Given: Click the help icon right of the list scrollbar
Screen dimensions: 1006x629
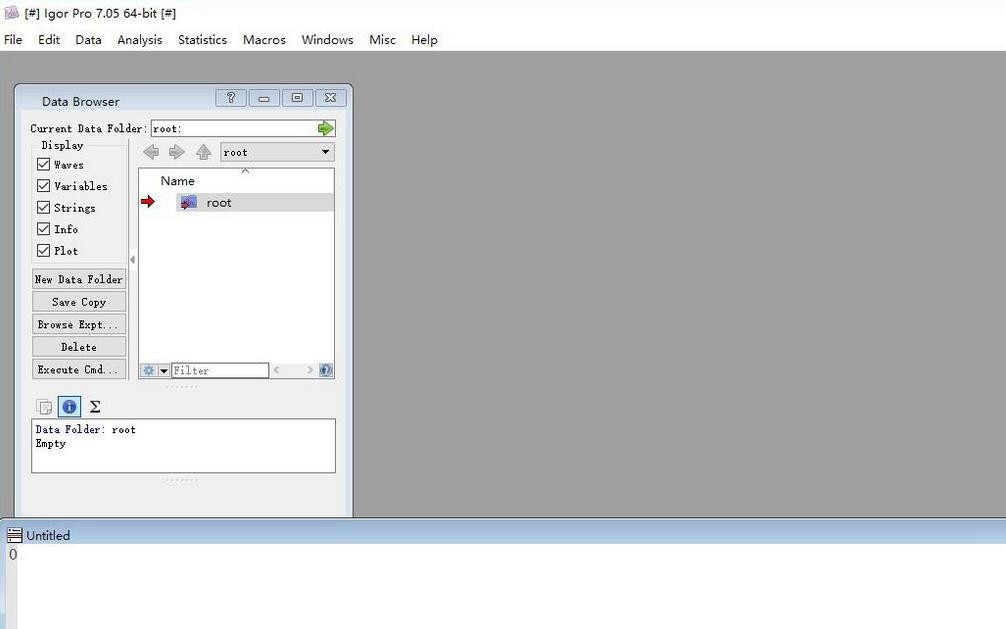Looking at the screenshot, I should click(326, 370).
